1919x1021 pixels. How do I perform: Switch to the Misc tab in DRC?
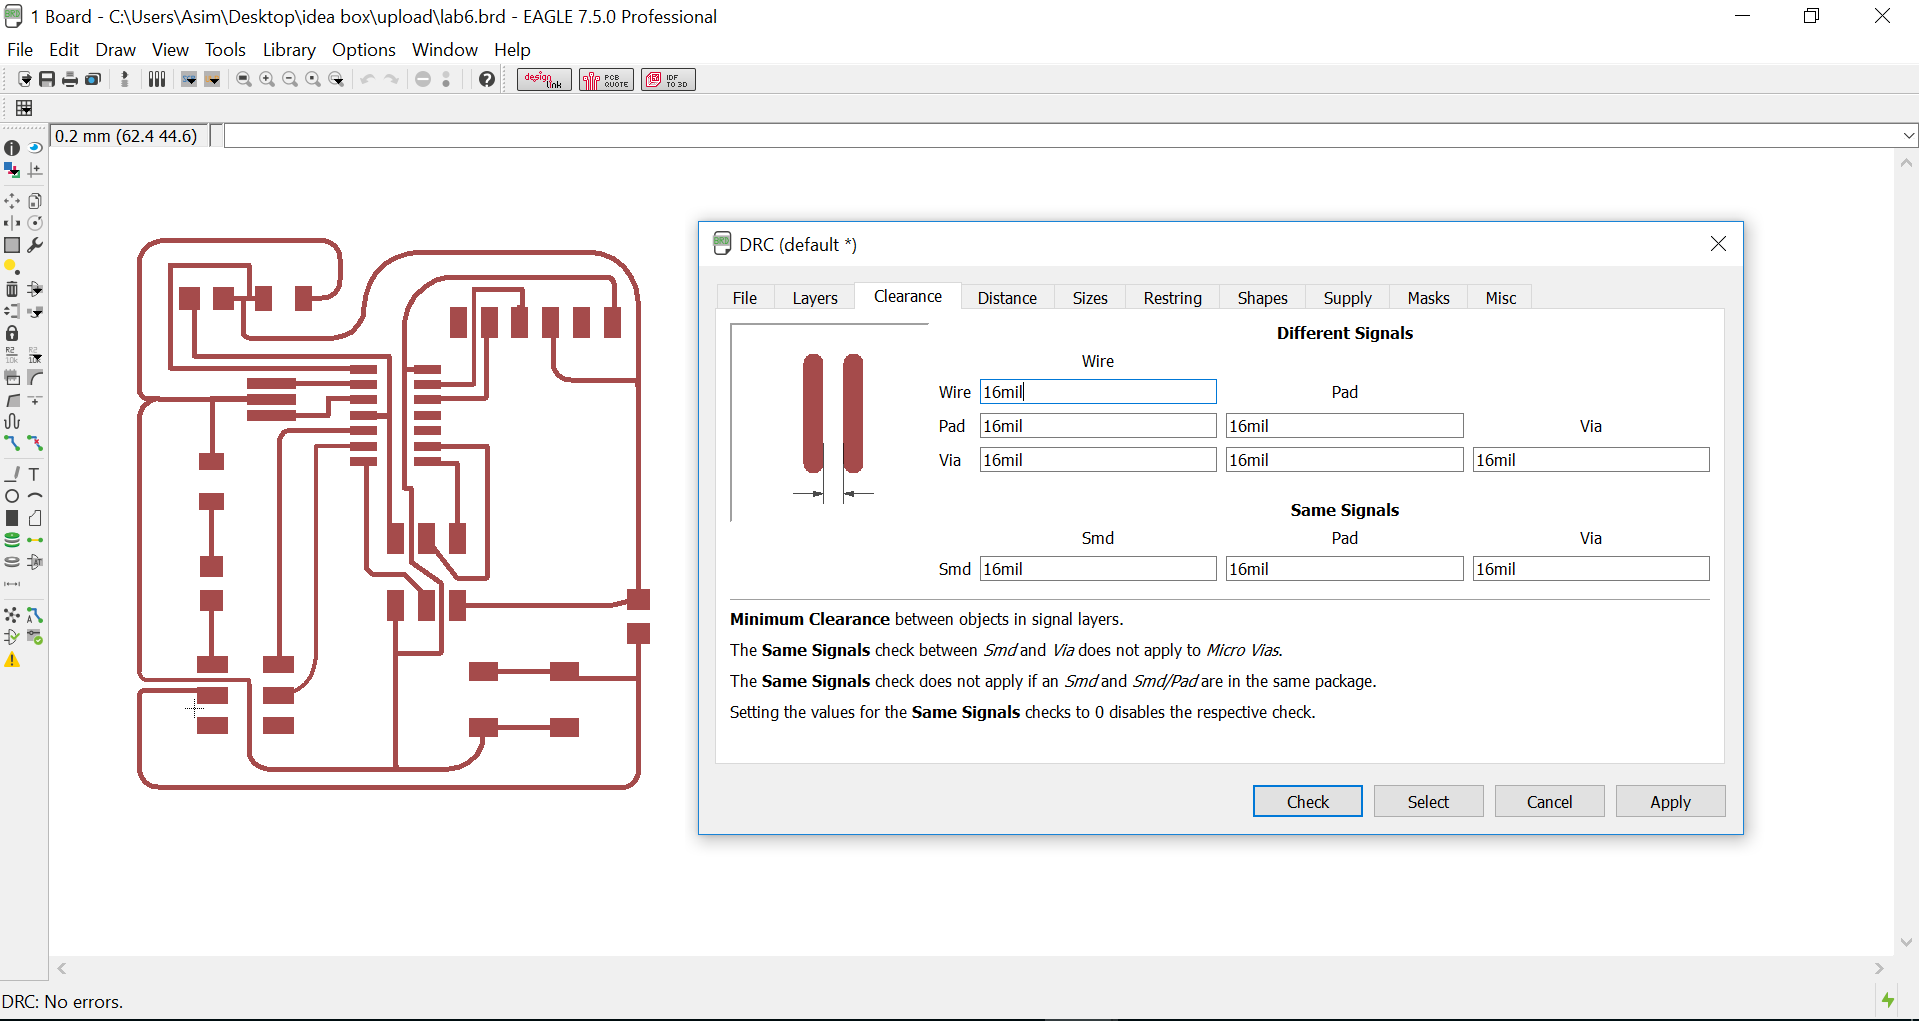(1501, 298)
